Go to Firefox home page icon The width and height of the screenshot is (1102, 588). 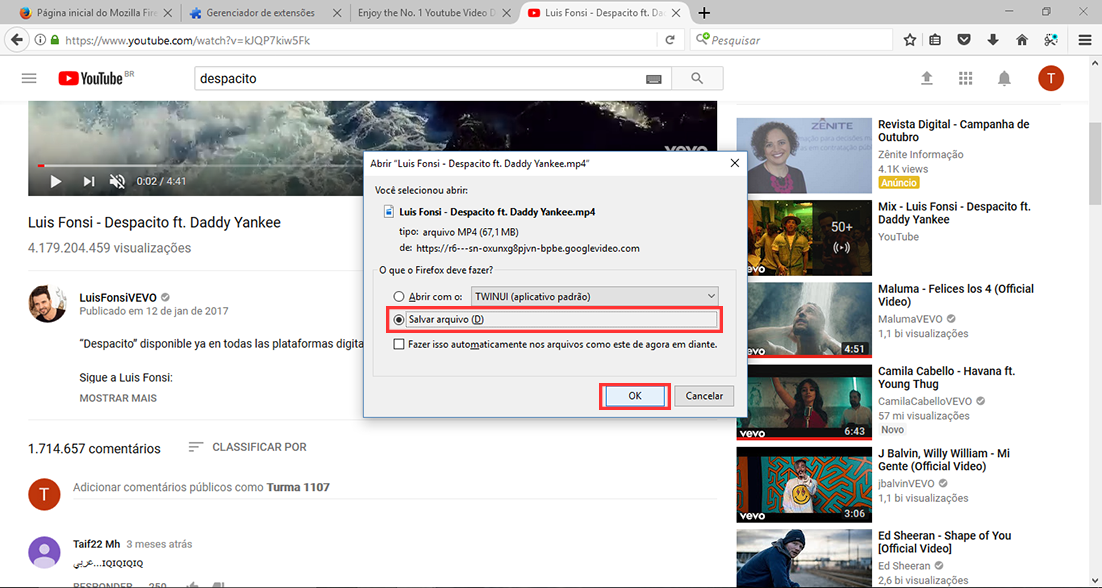click(x=1022, y=40)
